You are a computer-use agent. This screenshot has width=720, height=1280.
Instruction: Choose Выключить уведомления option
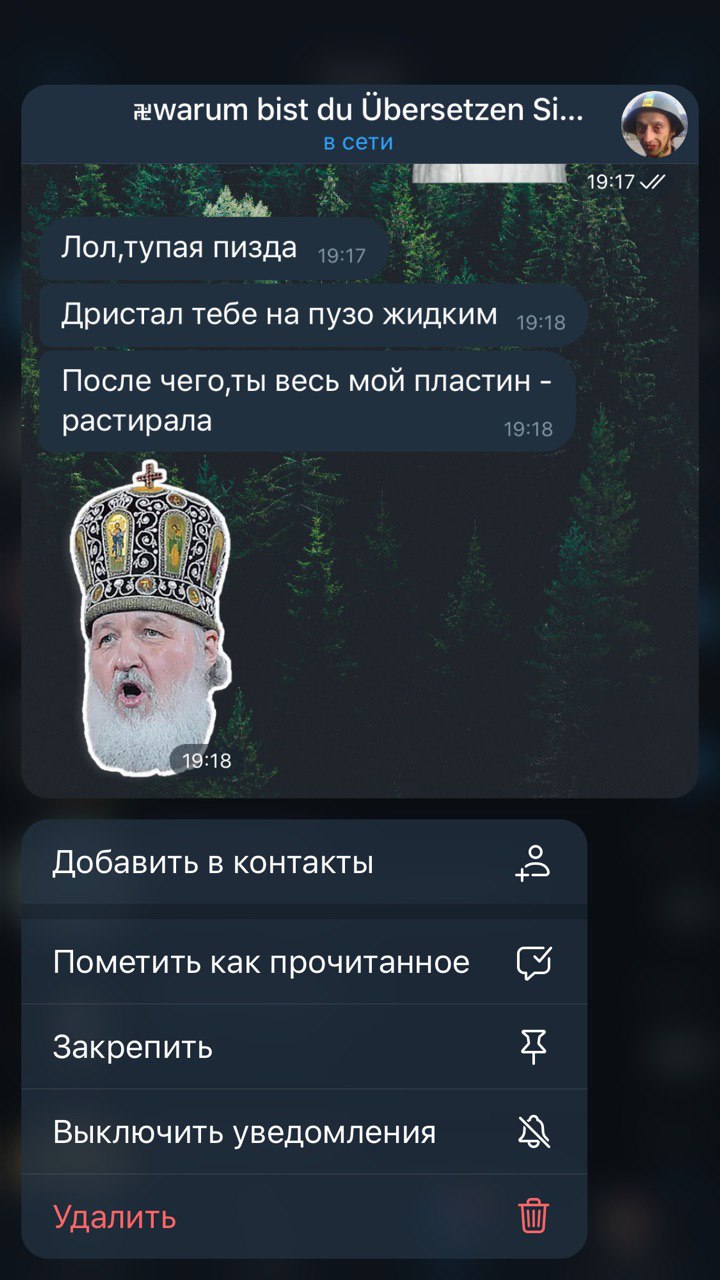click(304, 1132)
